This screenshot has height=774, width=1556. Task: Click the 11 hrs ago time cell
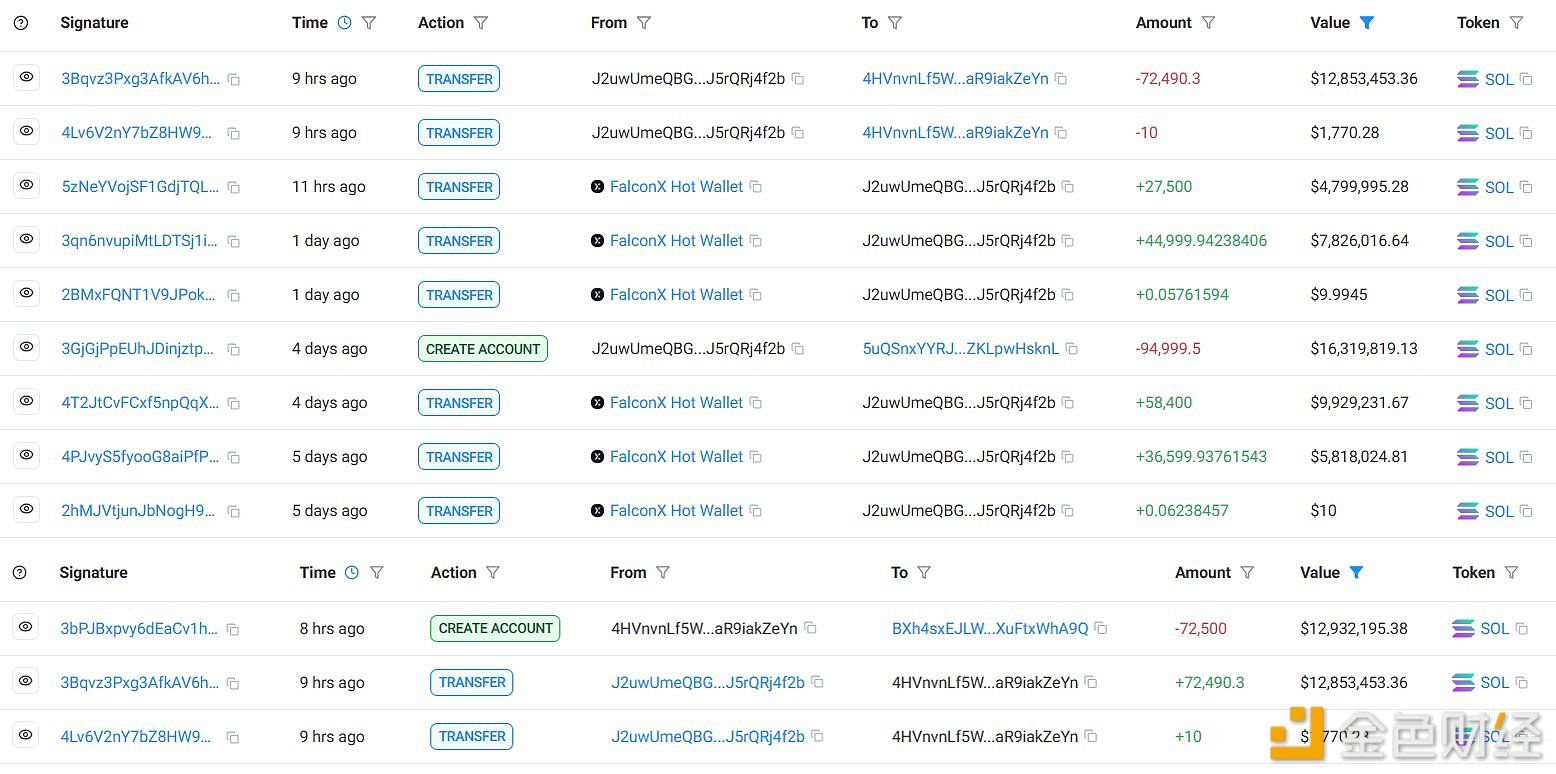329,187
